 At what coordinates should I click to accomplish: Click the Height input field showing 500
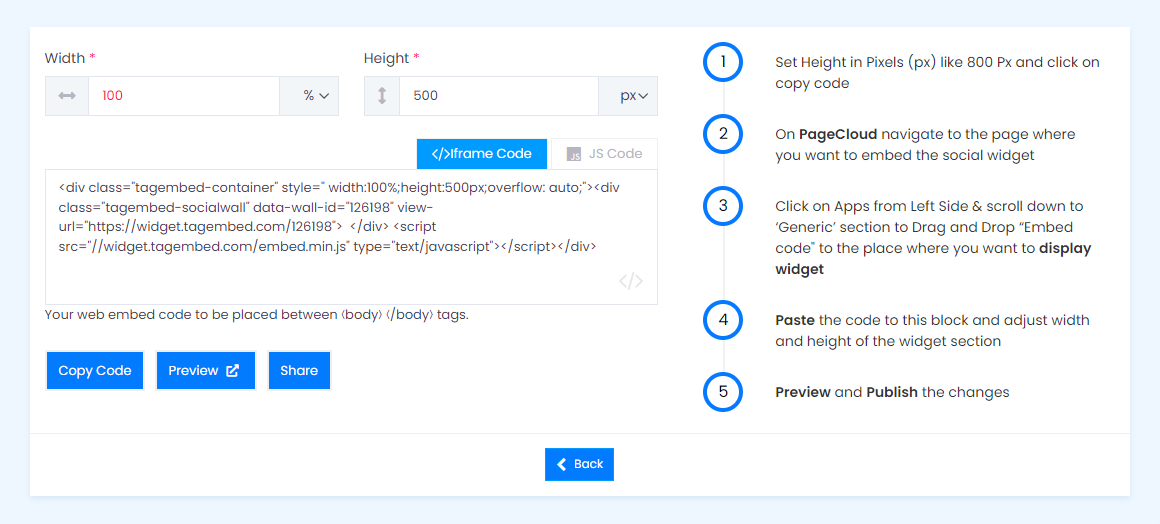tap(499, 96)
